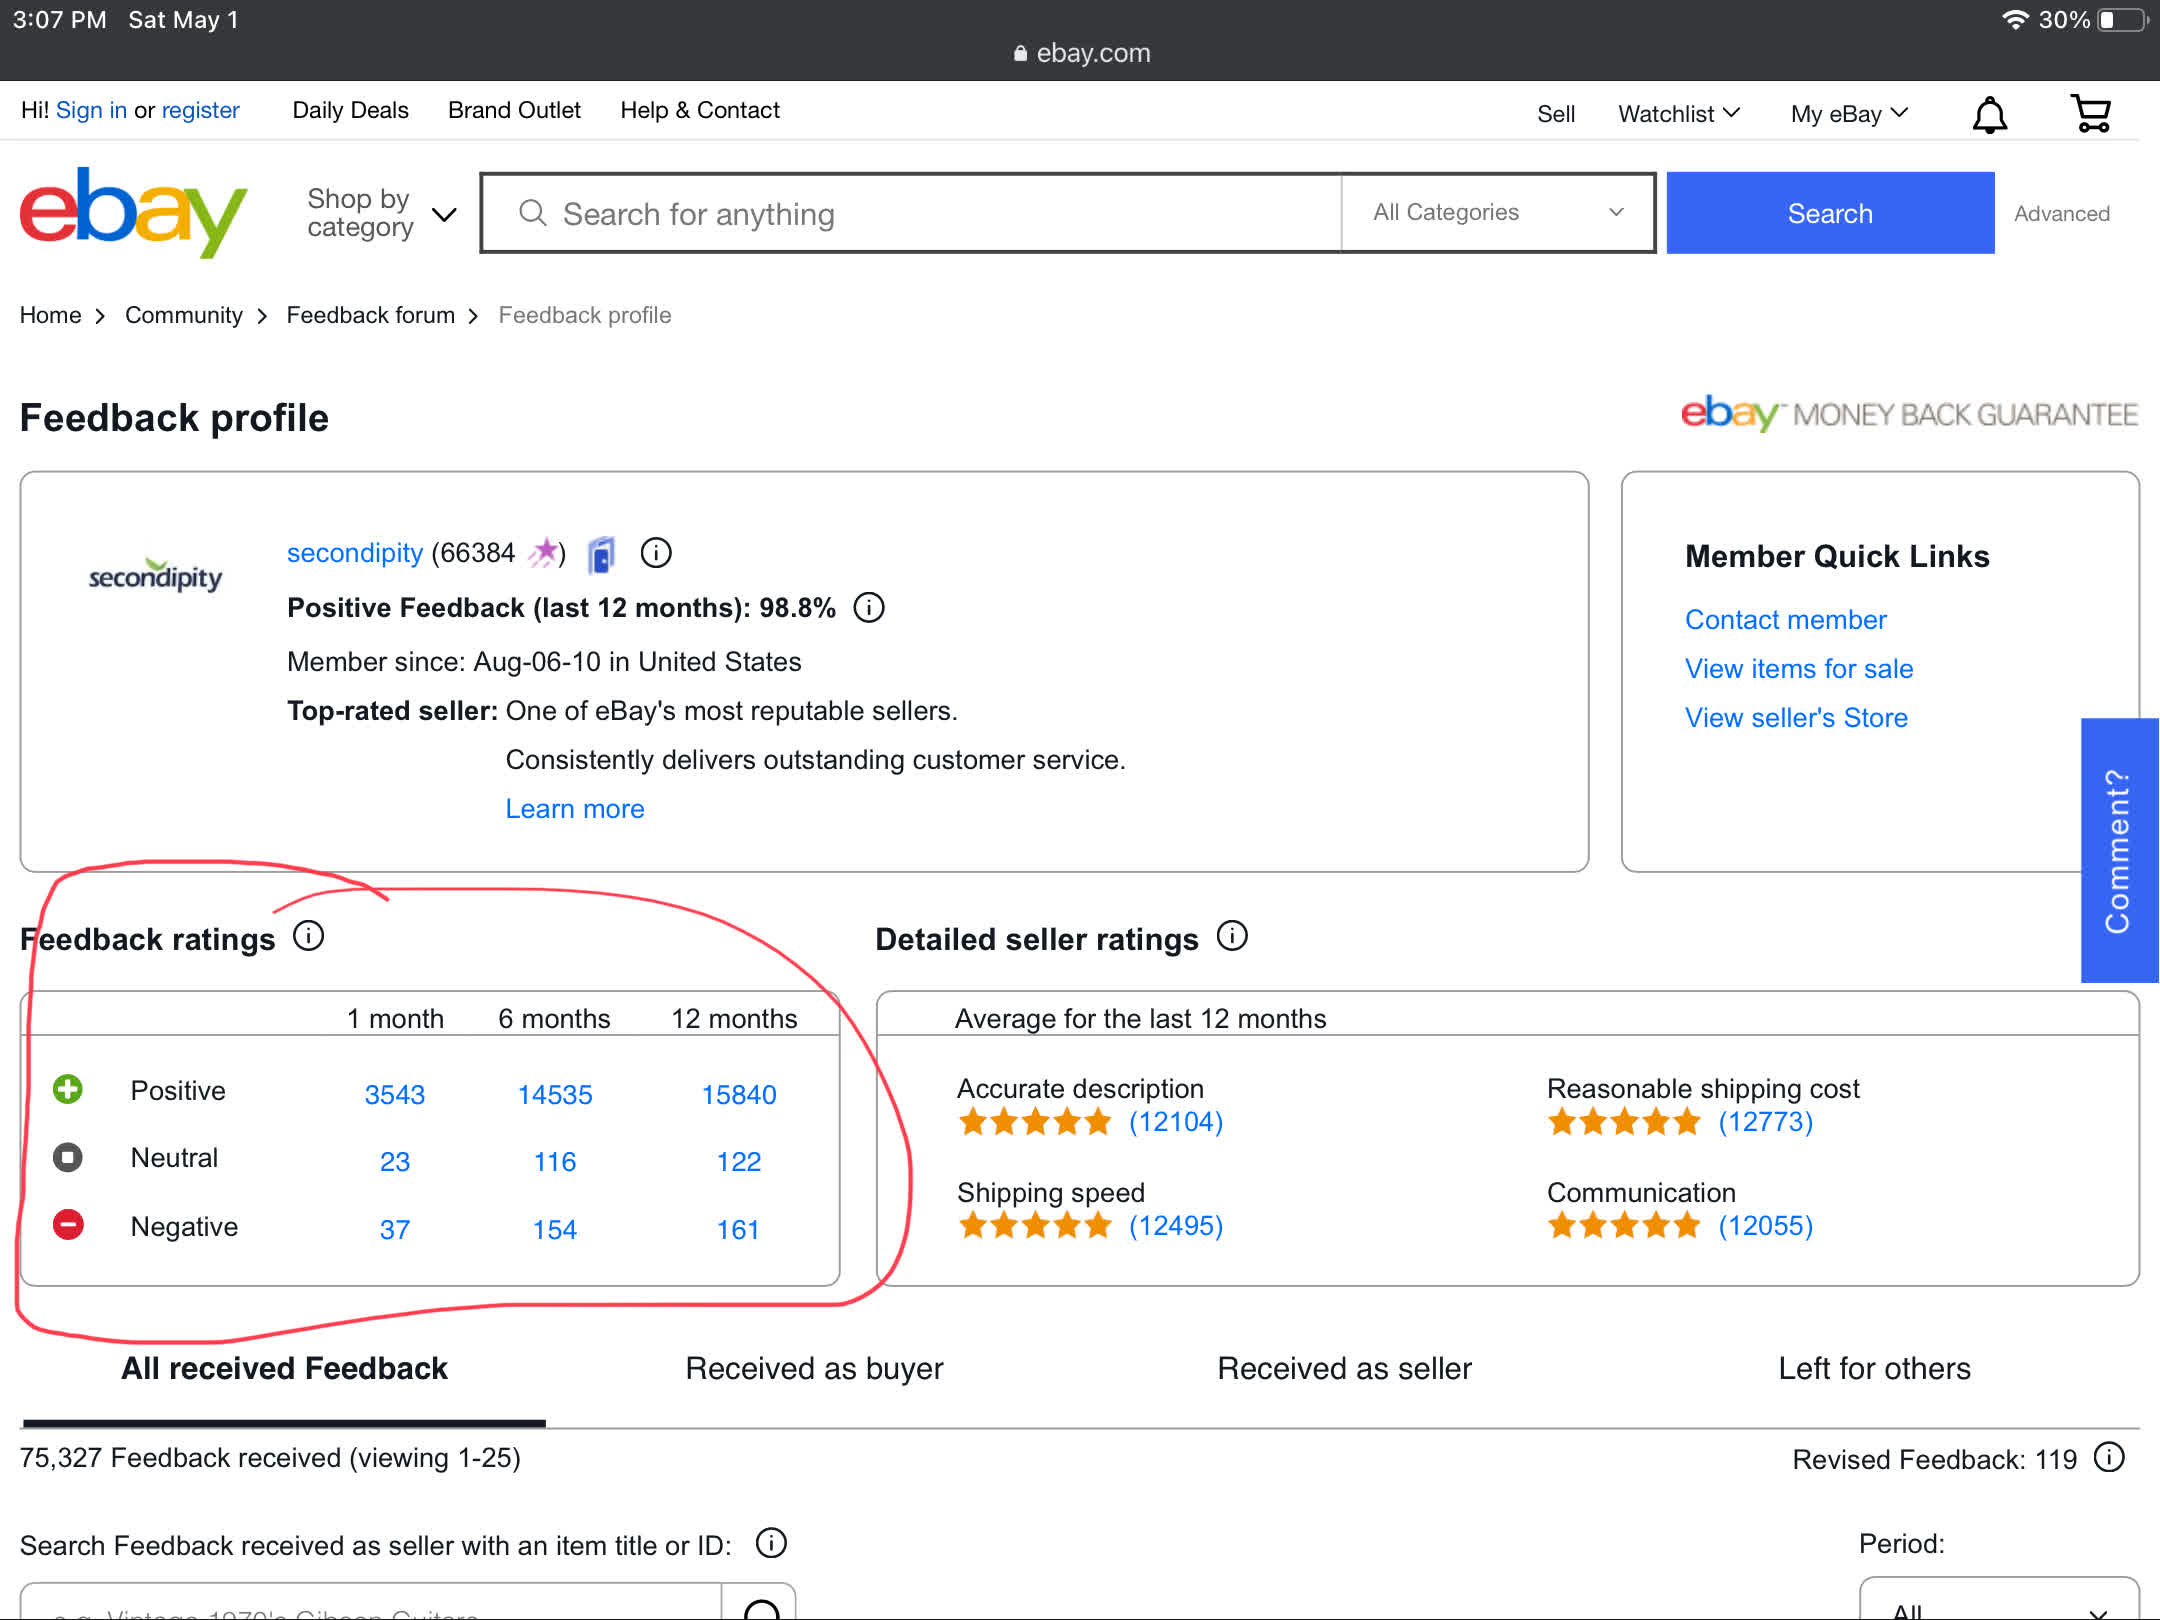Screen dimensions: 2160x1620
Task: Expand the My eBay dropdown
Action: coord(1849,114)
